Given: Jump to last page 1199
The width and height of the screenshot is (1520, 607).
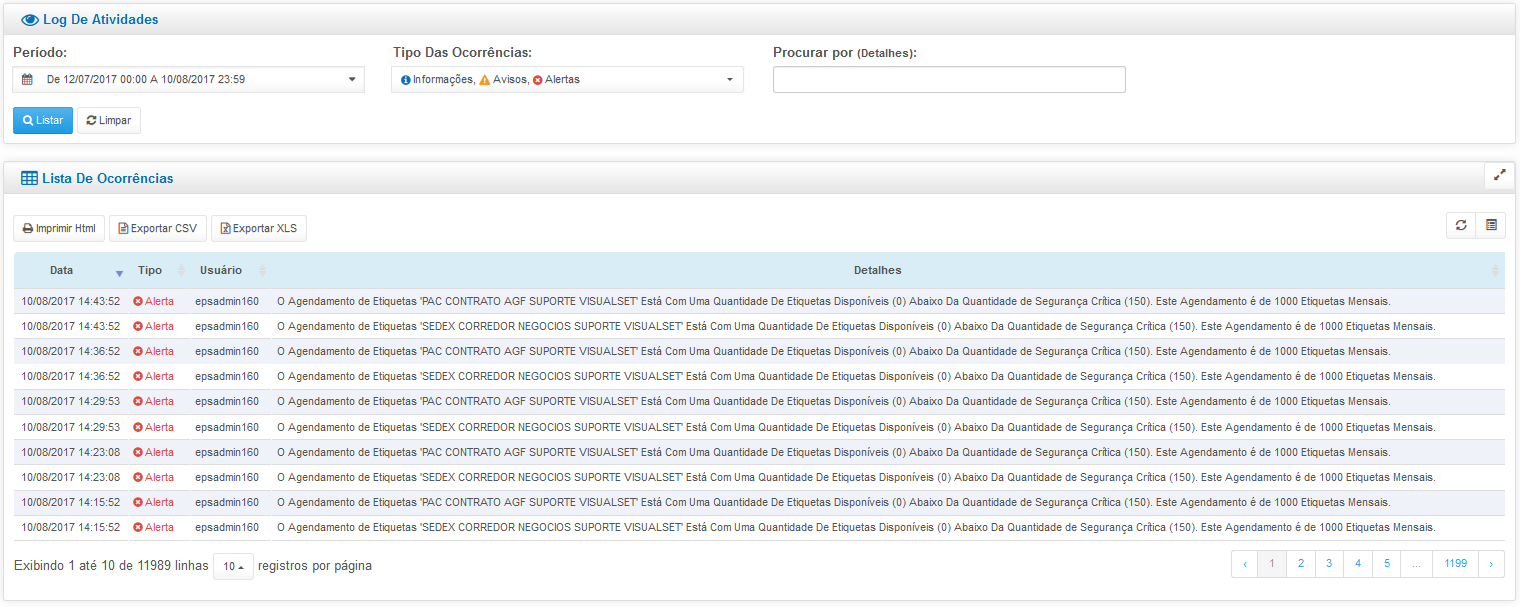Looking at the screenshot, I should coord(1455,564).
